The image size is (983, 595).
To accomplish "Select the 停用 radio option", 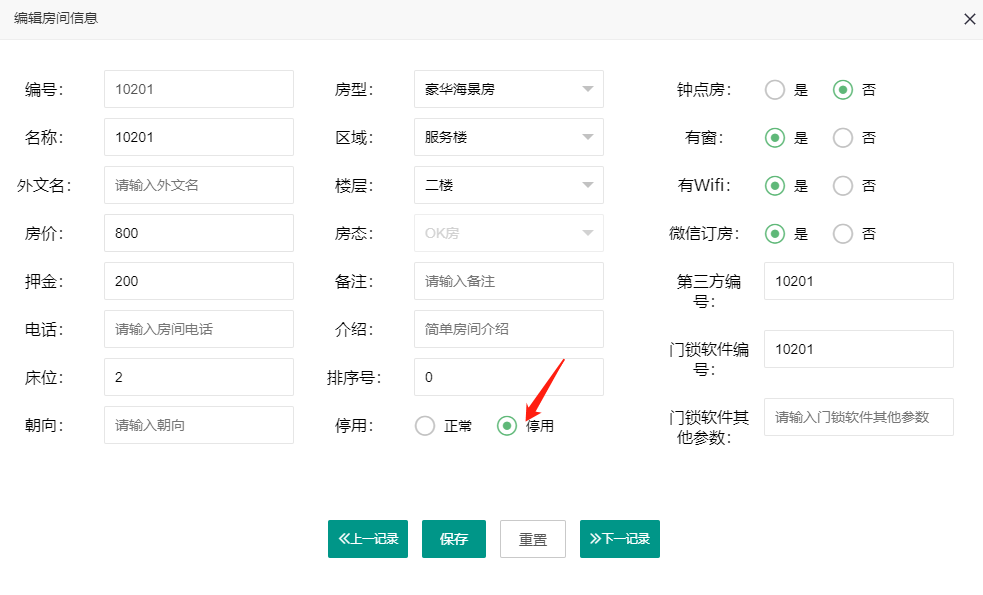I will click(x=507, y=426).
